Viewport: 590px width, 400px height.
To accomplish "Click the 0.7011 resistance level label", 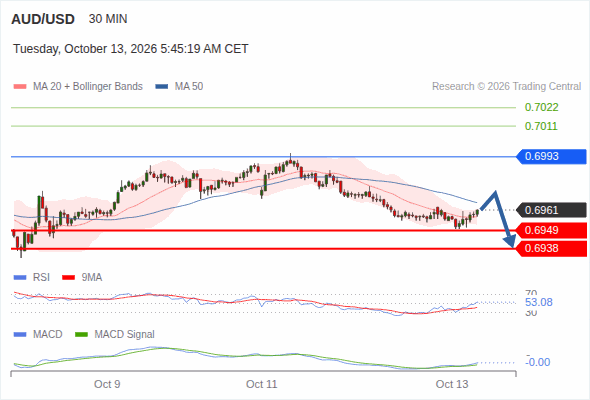I will click(541, 126).
